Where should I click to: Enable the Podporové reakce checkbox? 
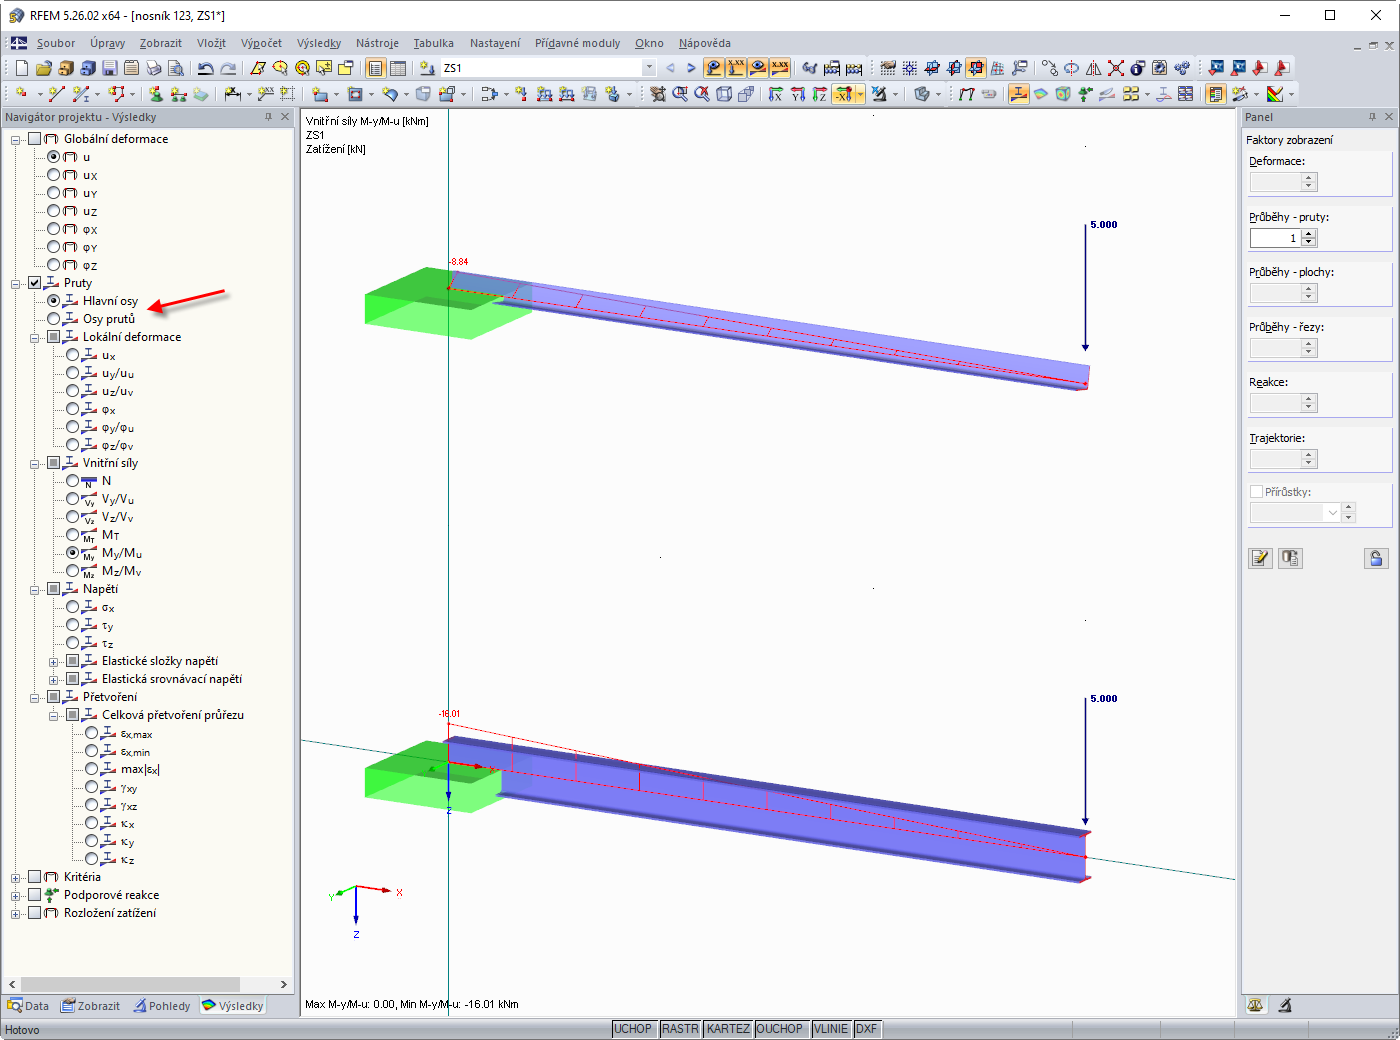(x=35, y=895)
